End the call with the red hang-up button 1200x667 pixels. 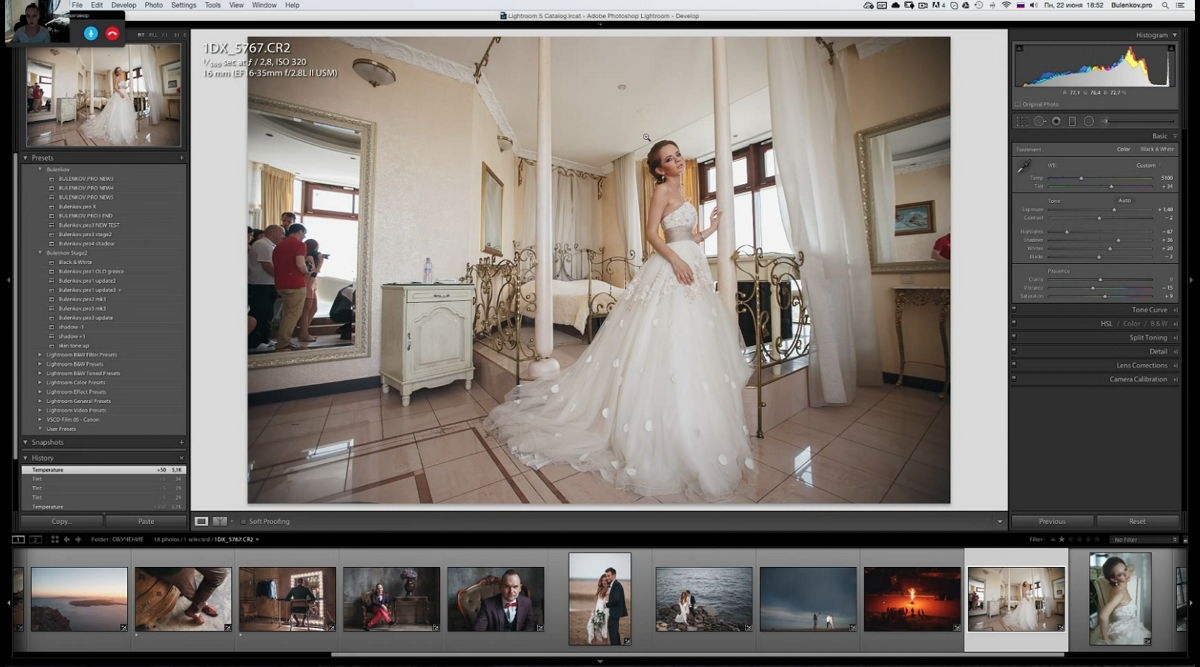[112, 33]
